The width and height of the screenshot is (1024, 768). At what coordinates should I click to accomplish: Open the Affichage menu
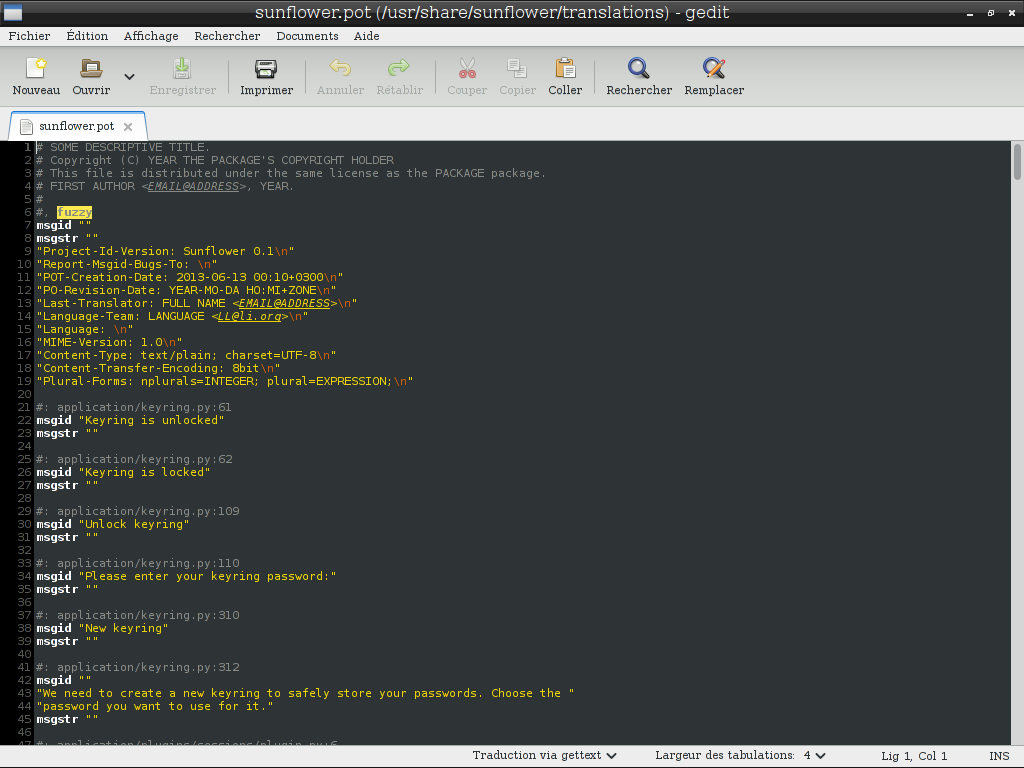(x=151, y=36)
